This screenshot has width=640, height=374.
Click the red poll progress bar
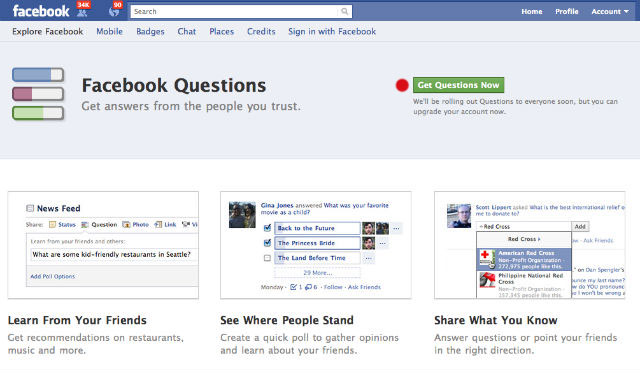38,94
